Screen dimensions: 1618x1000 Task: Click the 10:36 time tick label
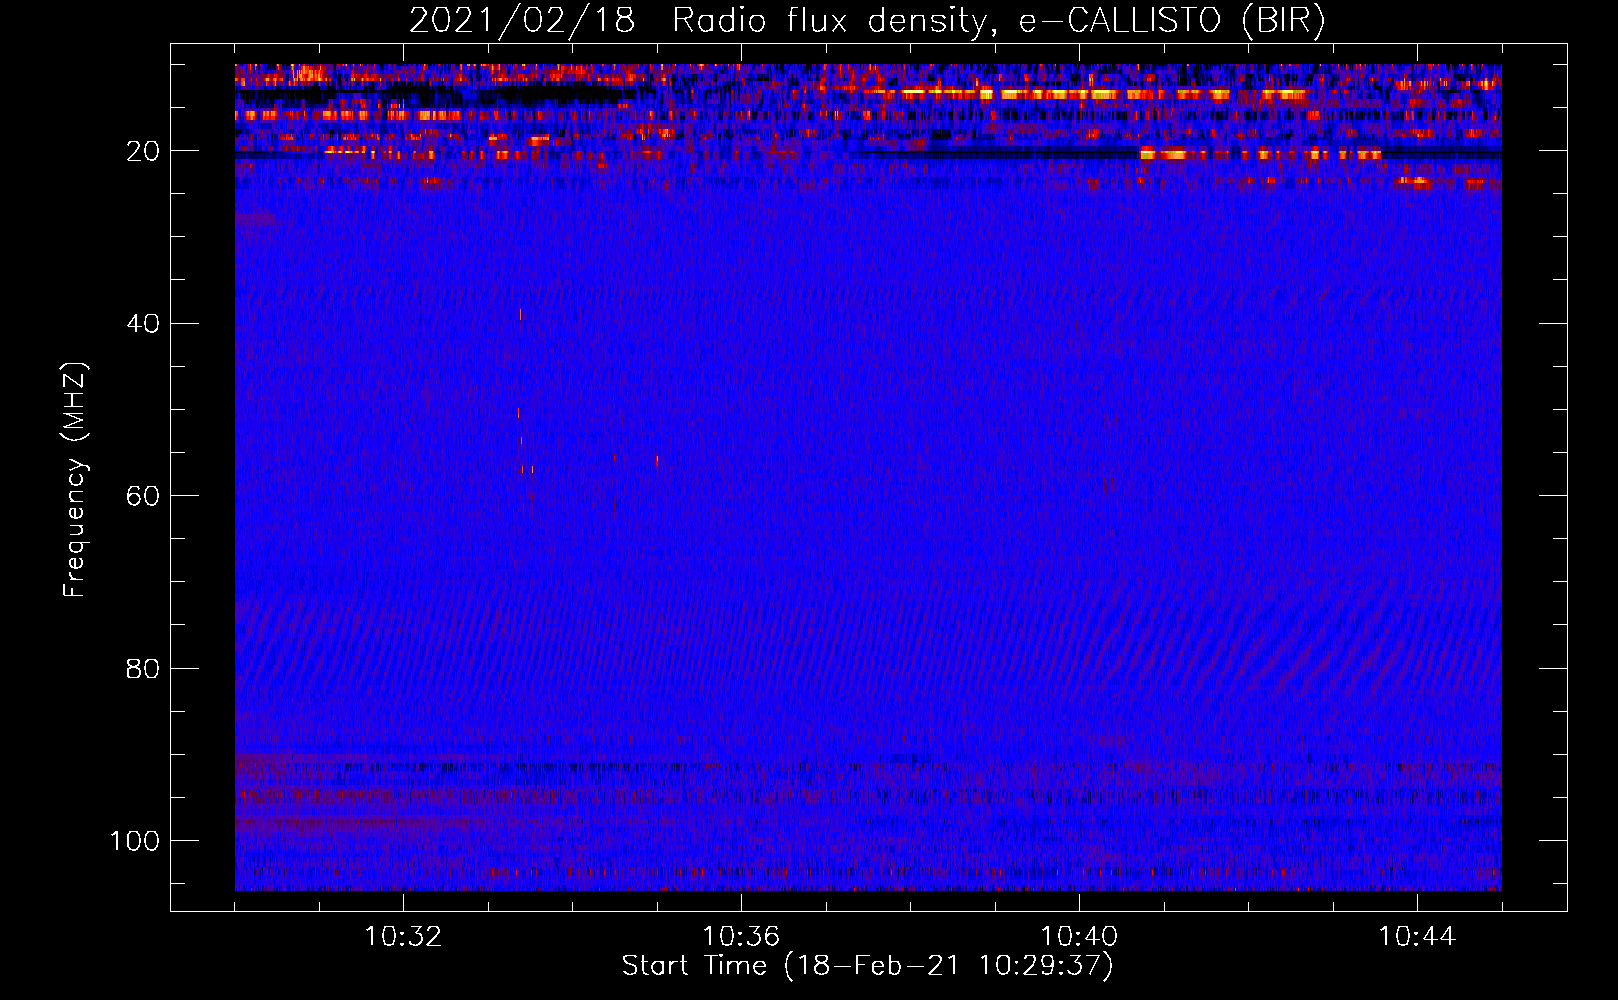coord(741,937)
